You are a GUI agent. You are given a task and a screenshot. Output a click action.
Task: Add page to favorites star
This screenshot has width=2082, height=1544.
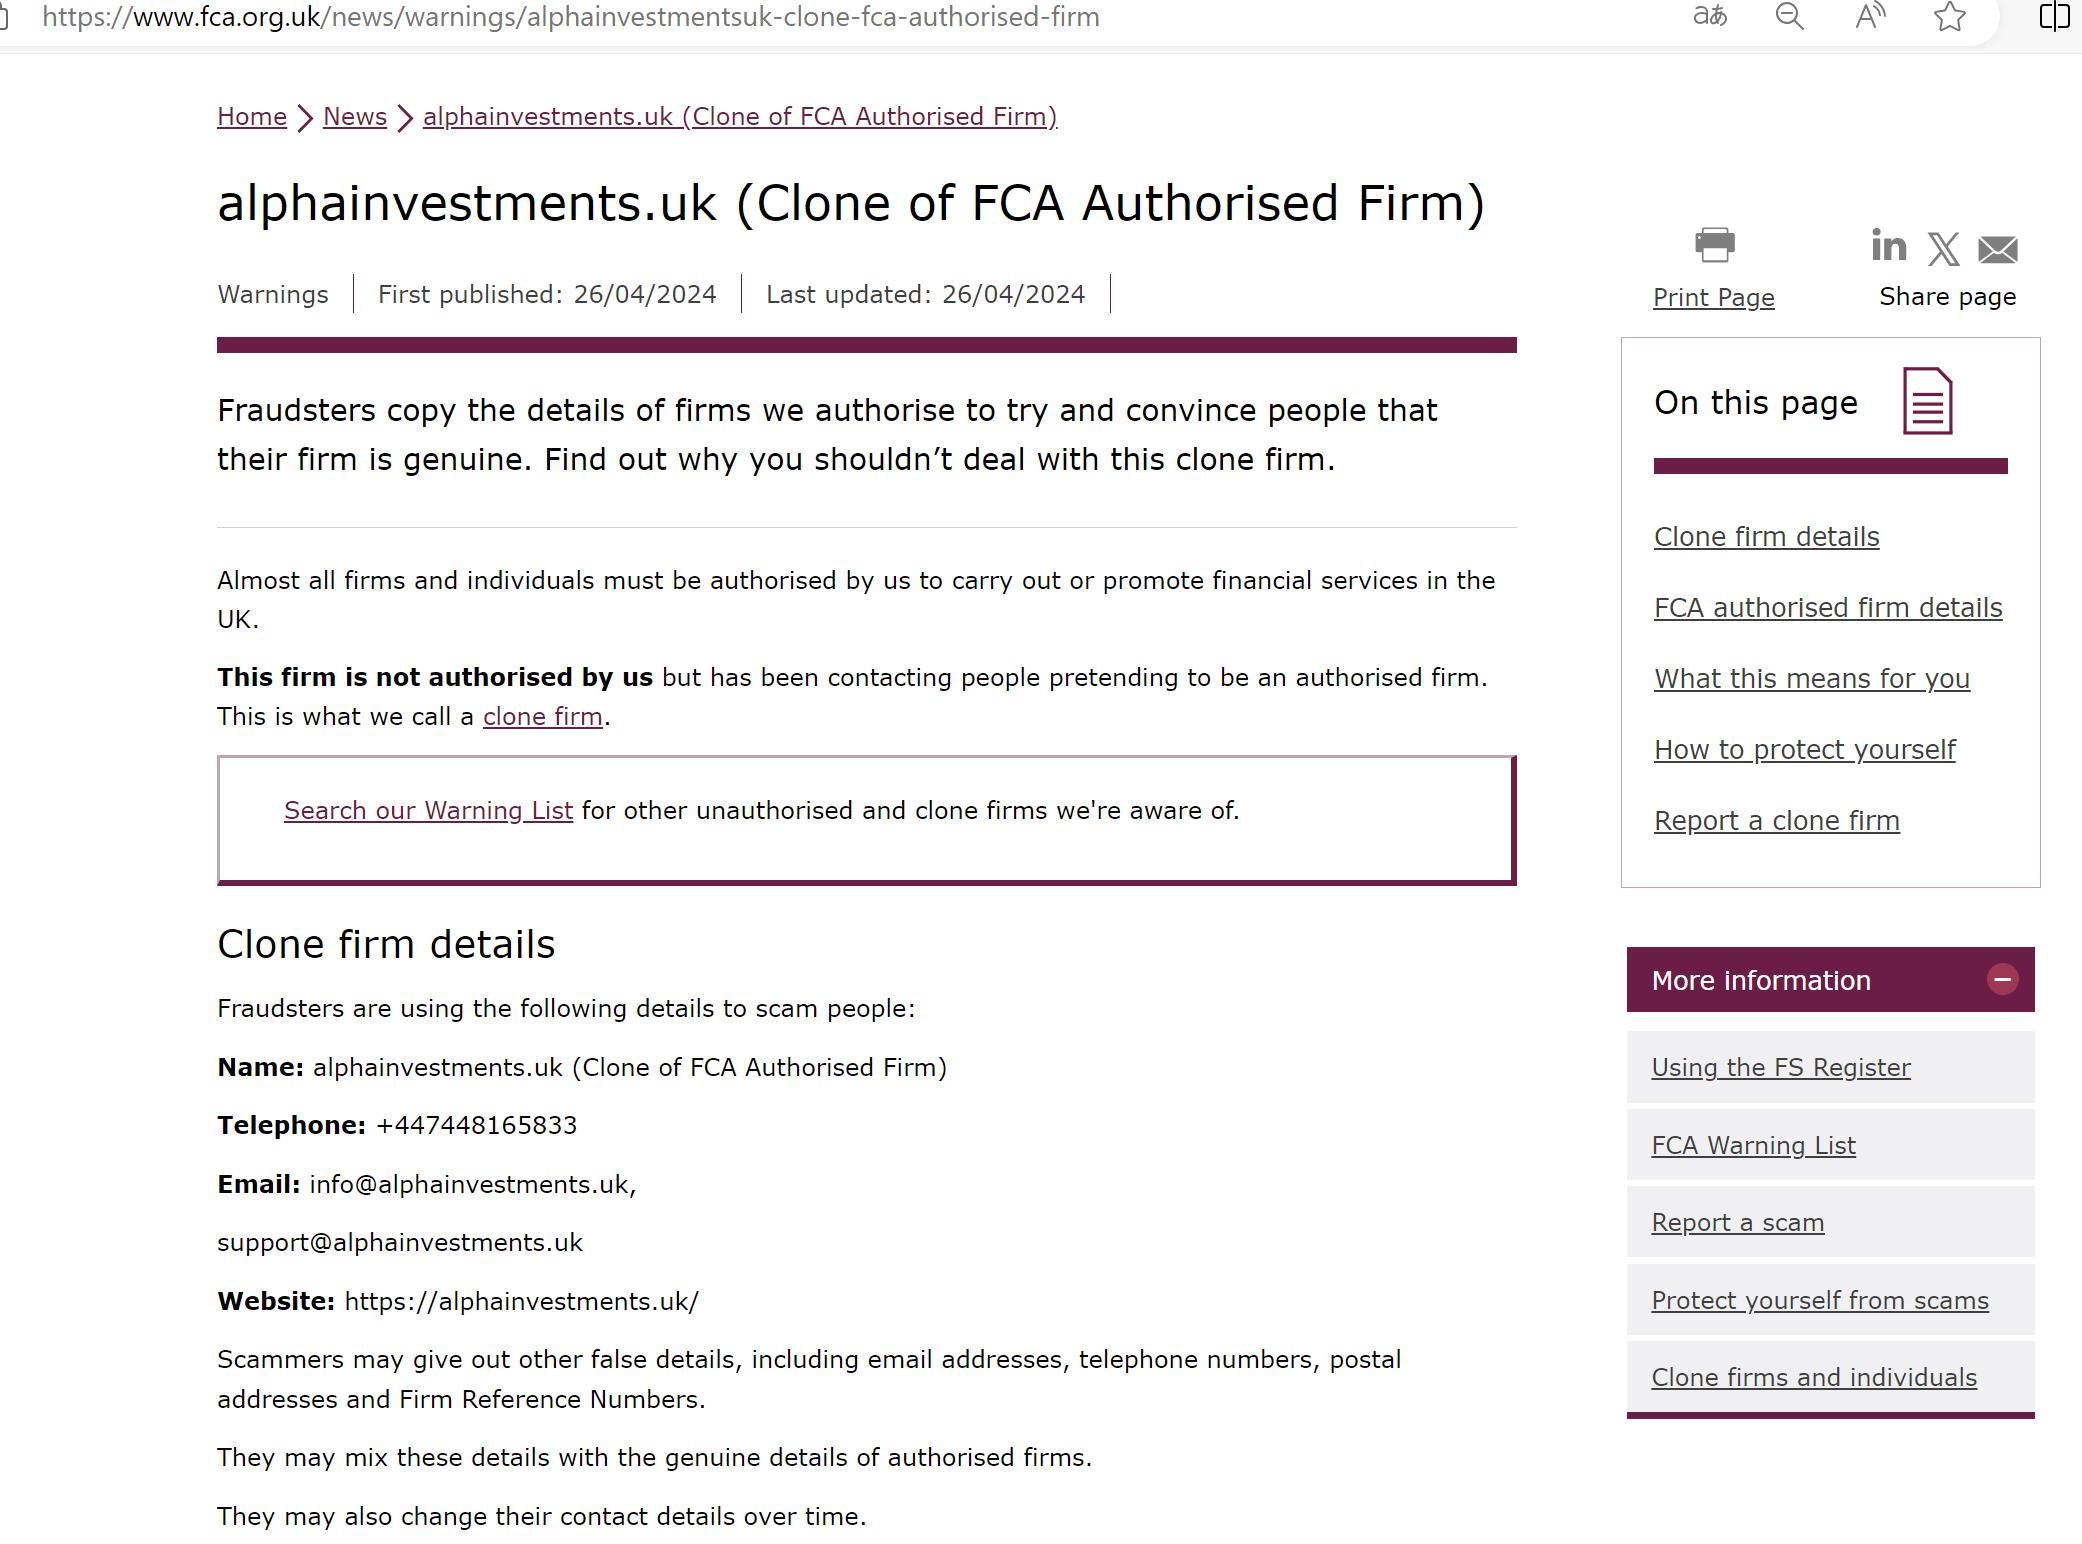click(1949, 17)
